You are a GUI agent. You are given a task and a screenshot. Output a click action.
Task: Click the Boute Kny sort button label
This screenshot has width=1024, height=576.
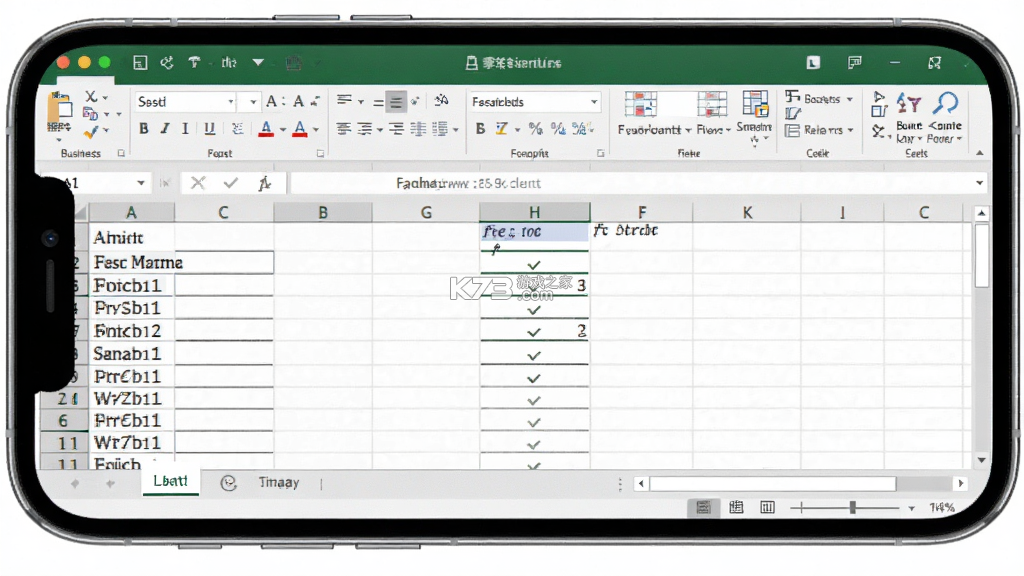pyautogui.click(x=909, y=131)
